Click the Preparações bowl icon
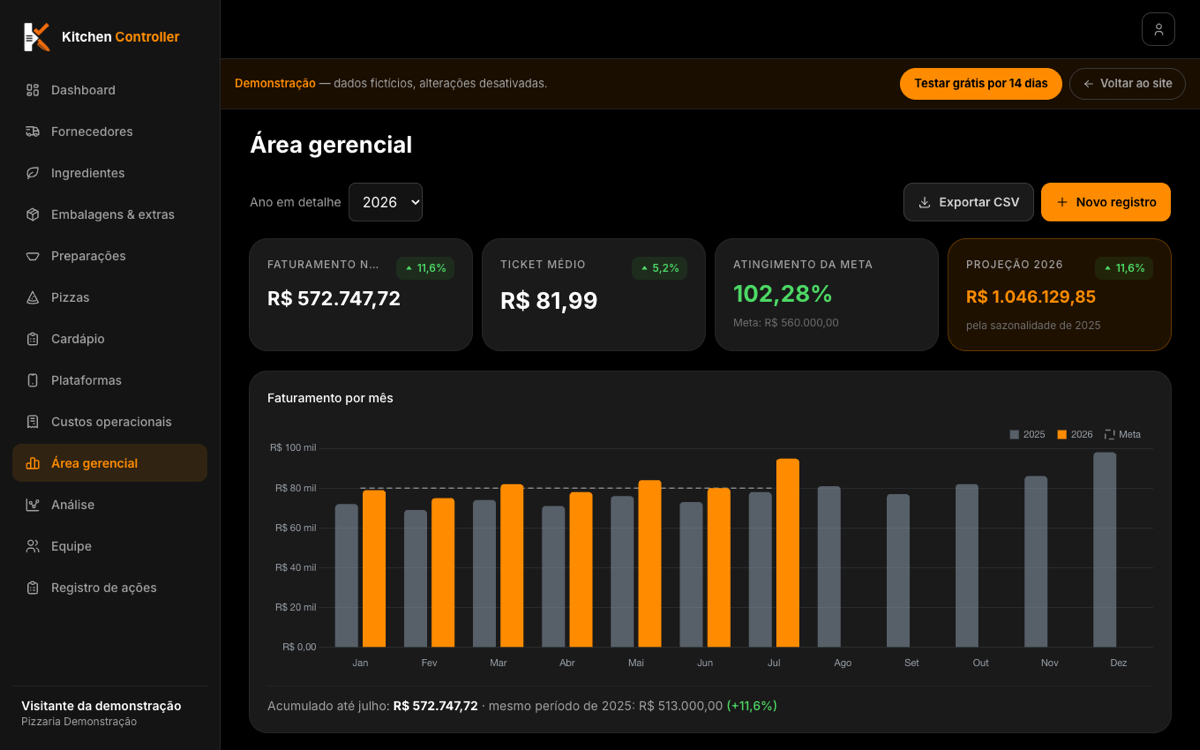 [33, 256]
